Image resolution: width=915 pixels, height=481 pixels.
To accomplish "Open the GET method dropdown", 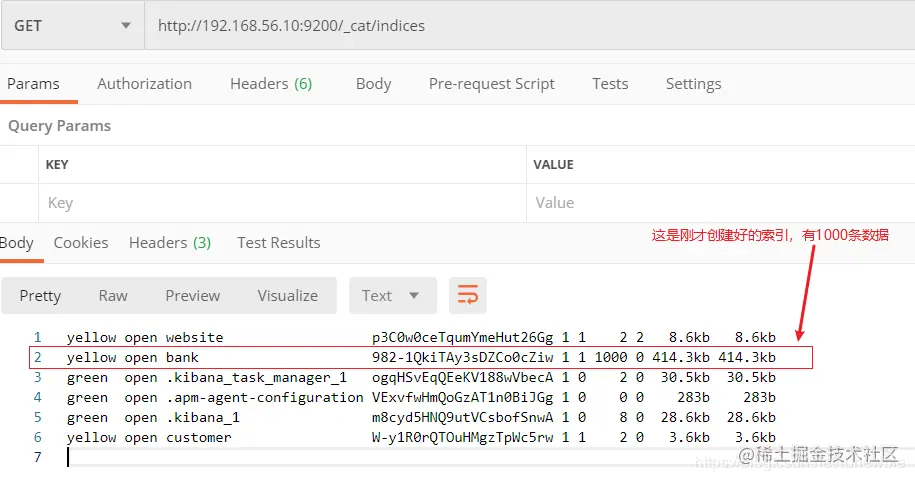I will (x=72, y=26).
